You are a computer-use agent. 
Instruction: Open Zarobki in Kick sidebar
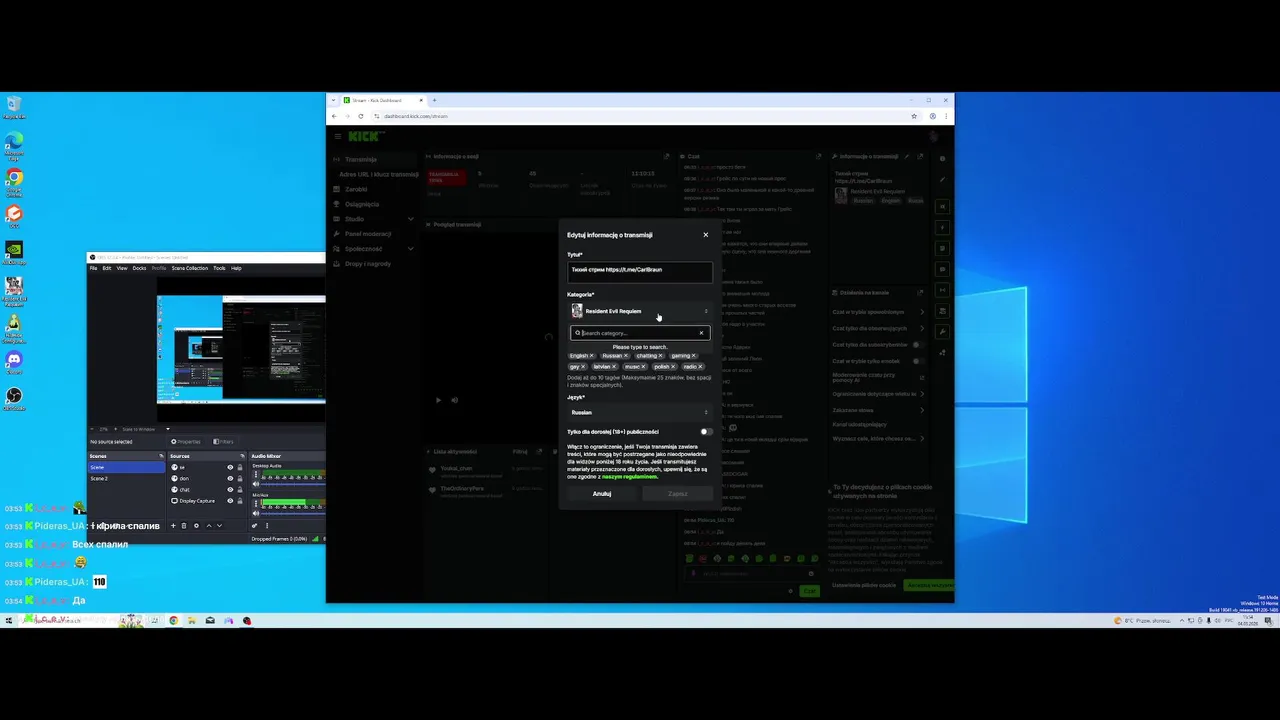pyautogui.click(x=356, y=189)
